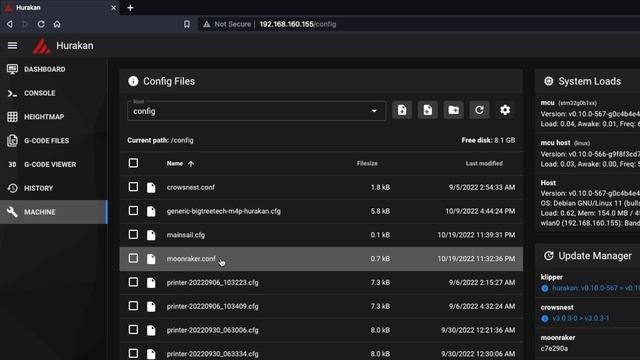This screenshot has width=640, height=360.
Task: Check printer-20220906_103223.cfg checkbox
Action: (x=133, y=282)
